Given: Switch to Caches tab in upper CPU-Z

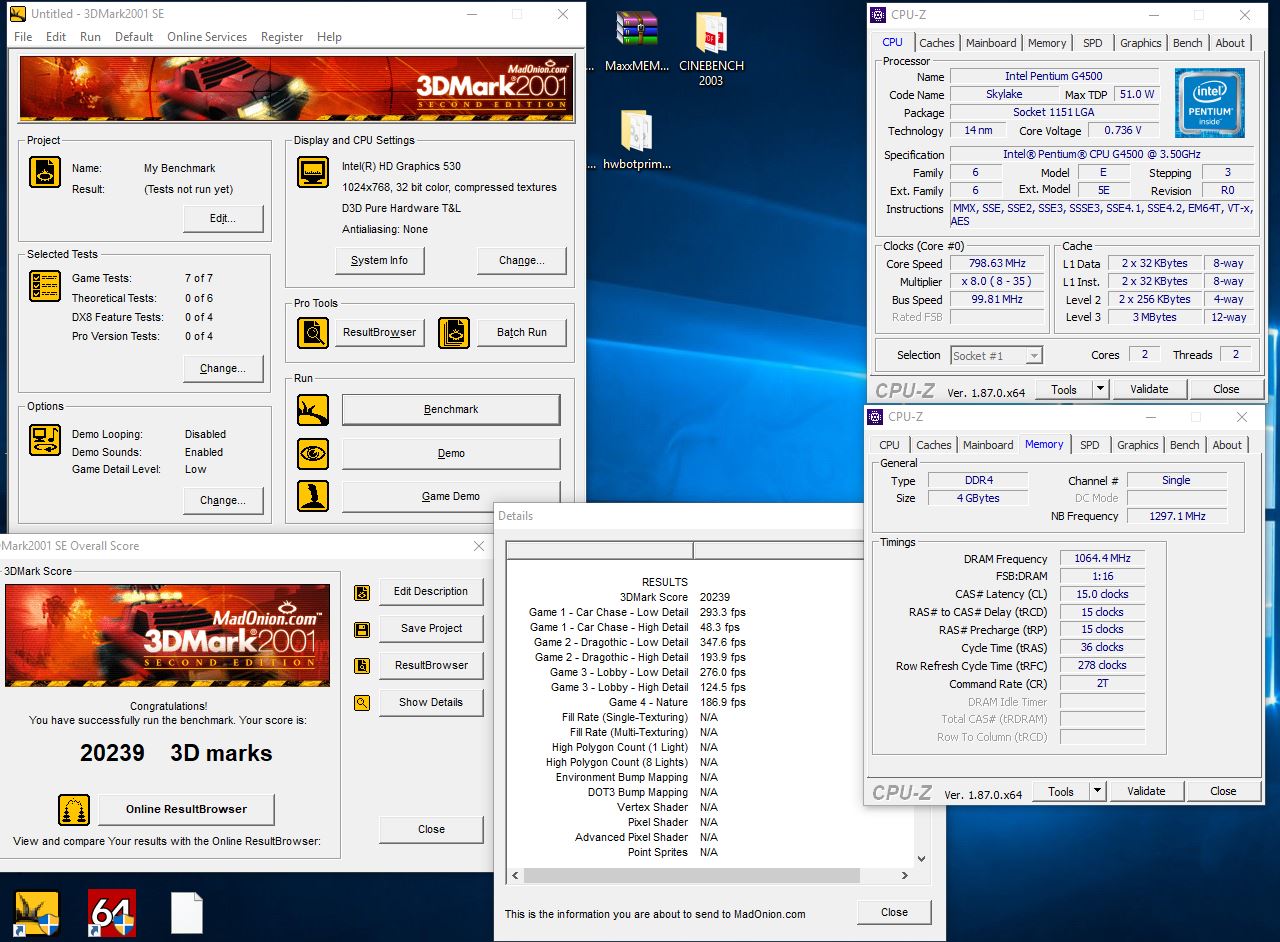Looking at the screenshot, I should point(937,43).
